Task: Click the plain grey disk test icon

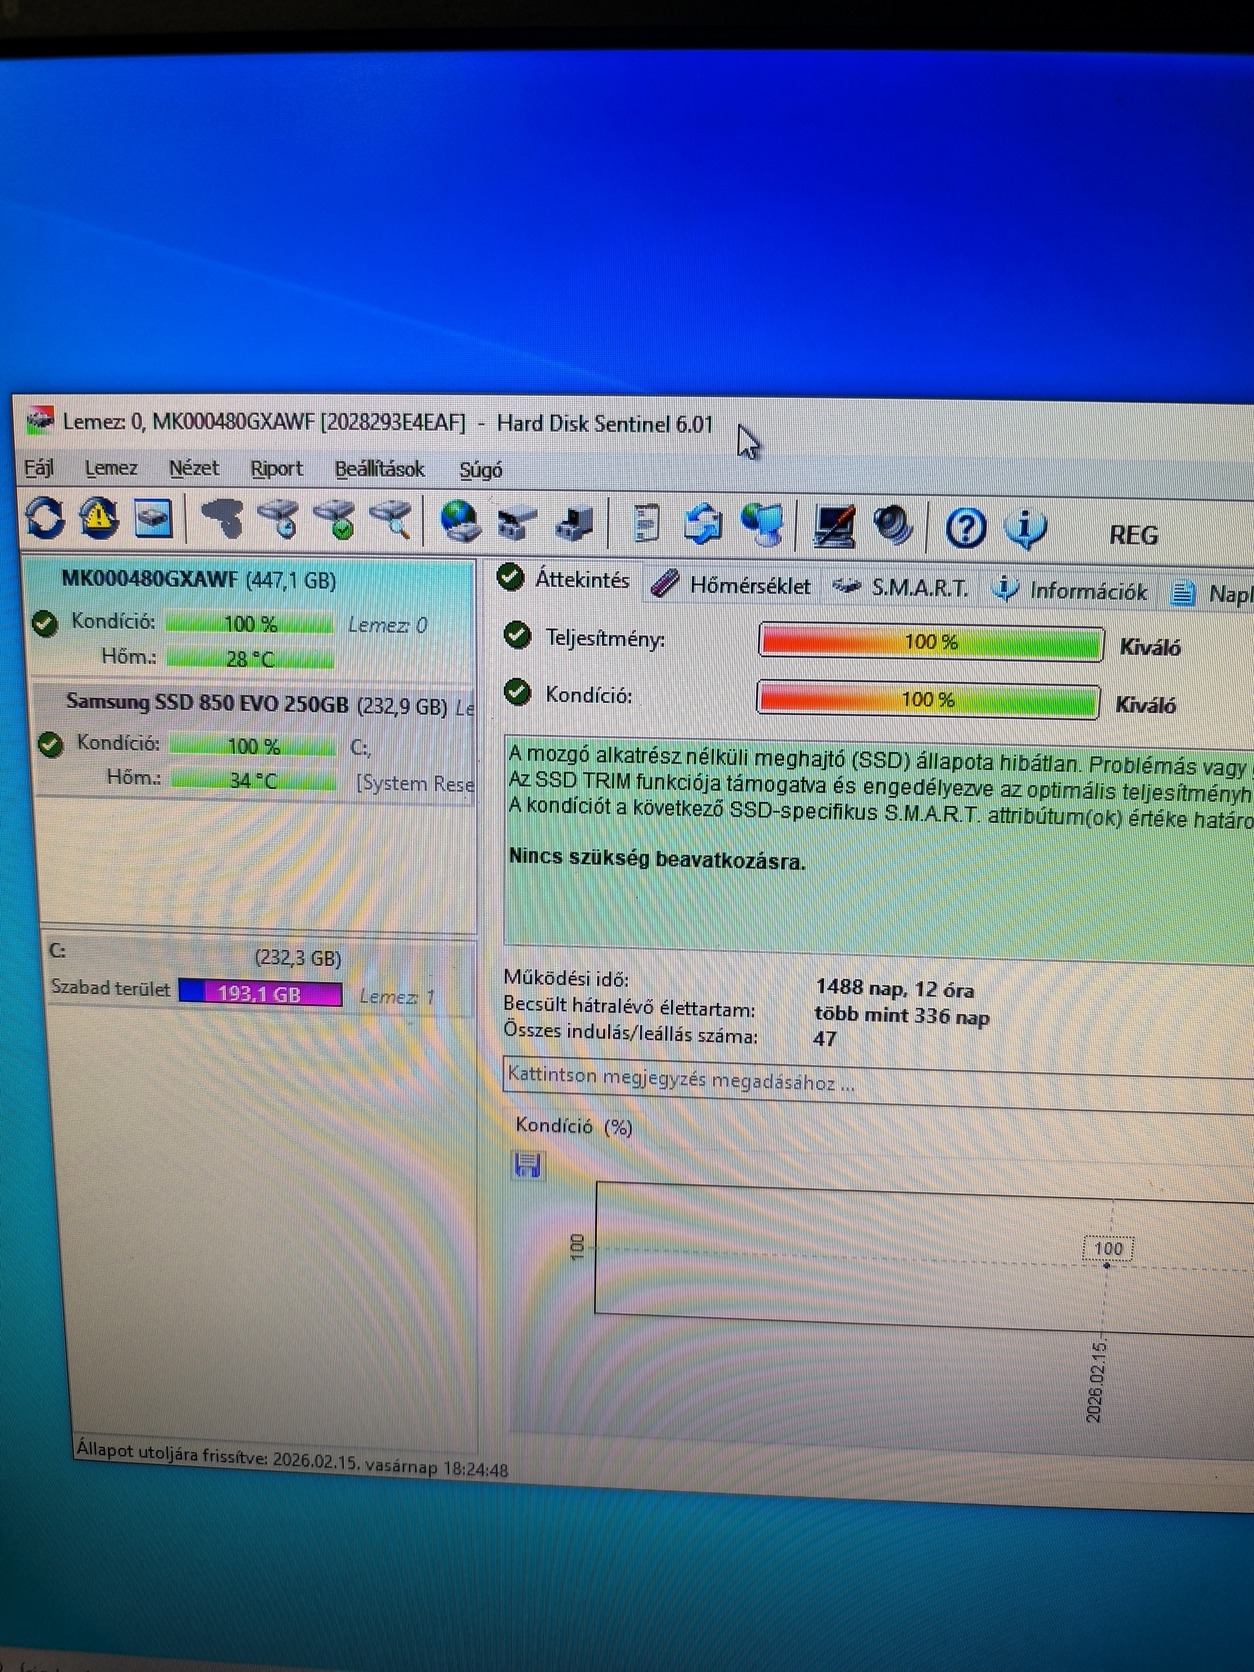Action: 224,519
